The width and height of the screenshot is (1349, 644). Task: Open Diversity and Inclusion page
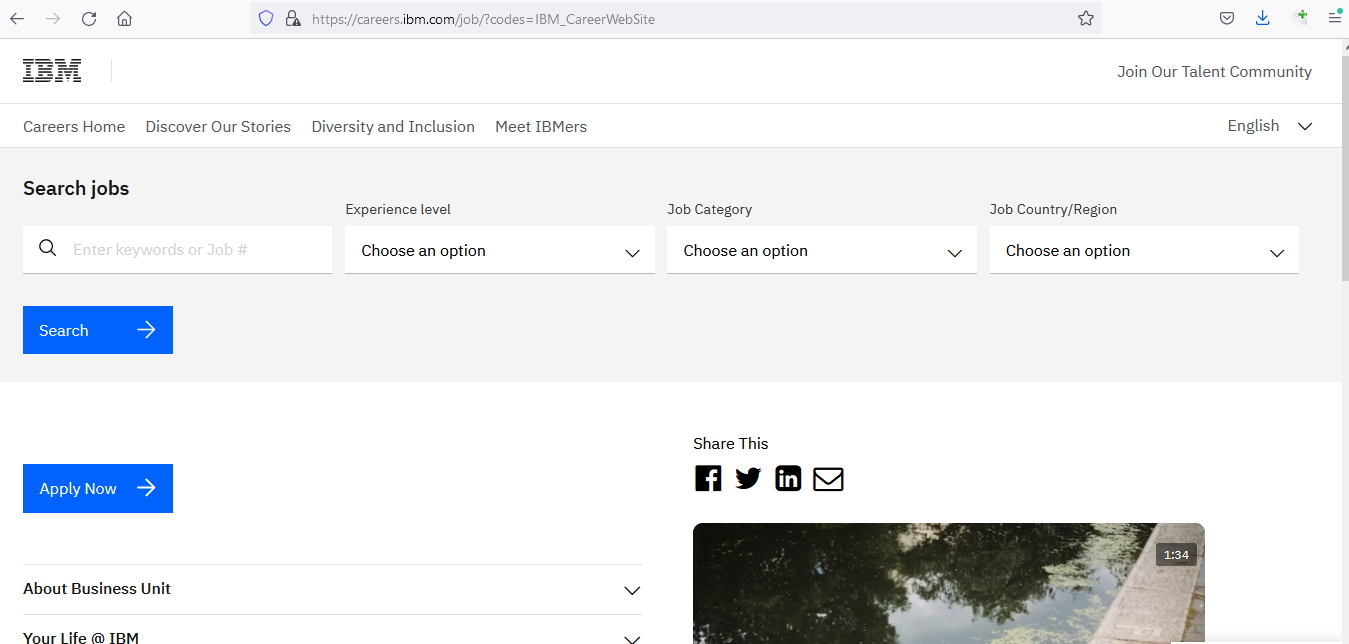tap(393, 126)
